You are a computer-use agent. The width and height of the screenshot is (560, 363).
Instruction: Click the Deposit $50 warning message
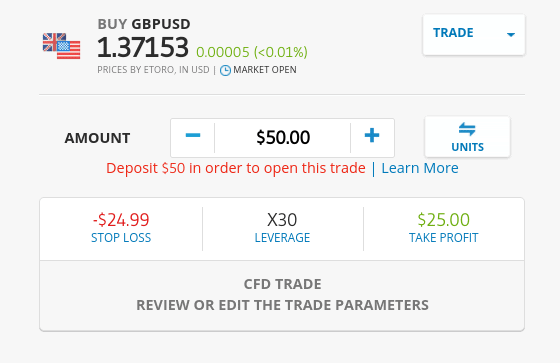tap(236, 168)
